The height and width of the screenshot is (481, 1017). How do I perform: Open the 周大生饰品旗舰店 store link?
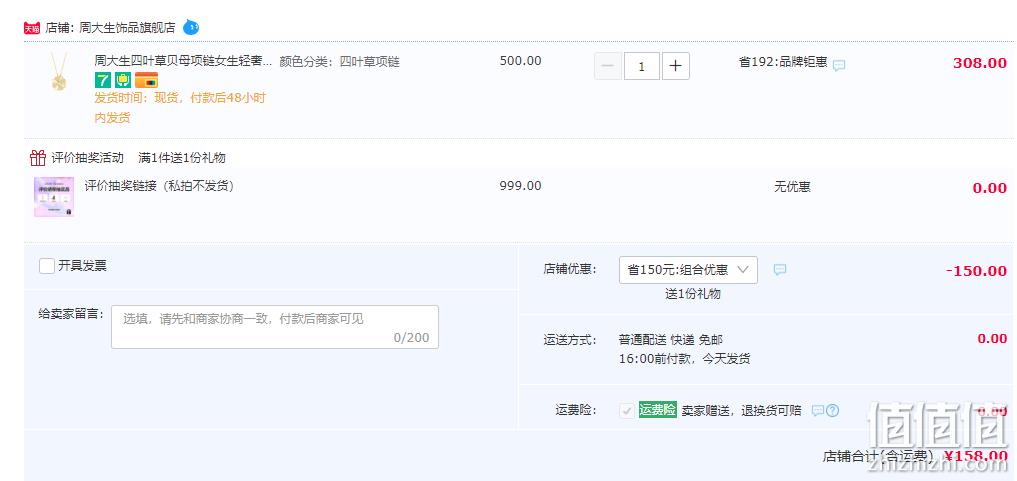point(127,28)
